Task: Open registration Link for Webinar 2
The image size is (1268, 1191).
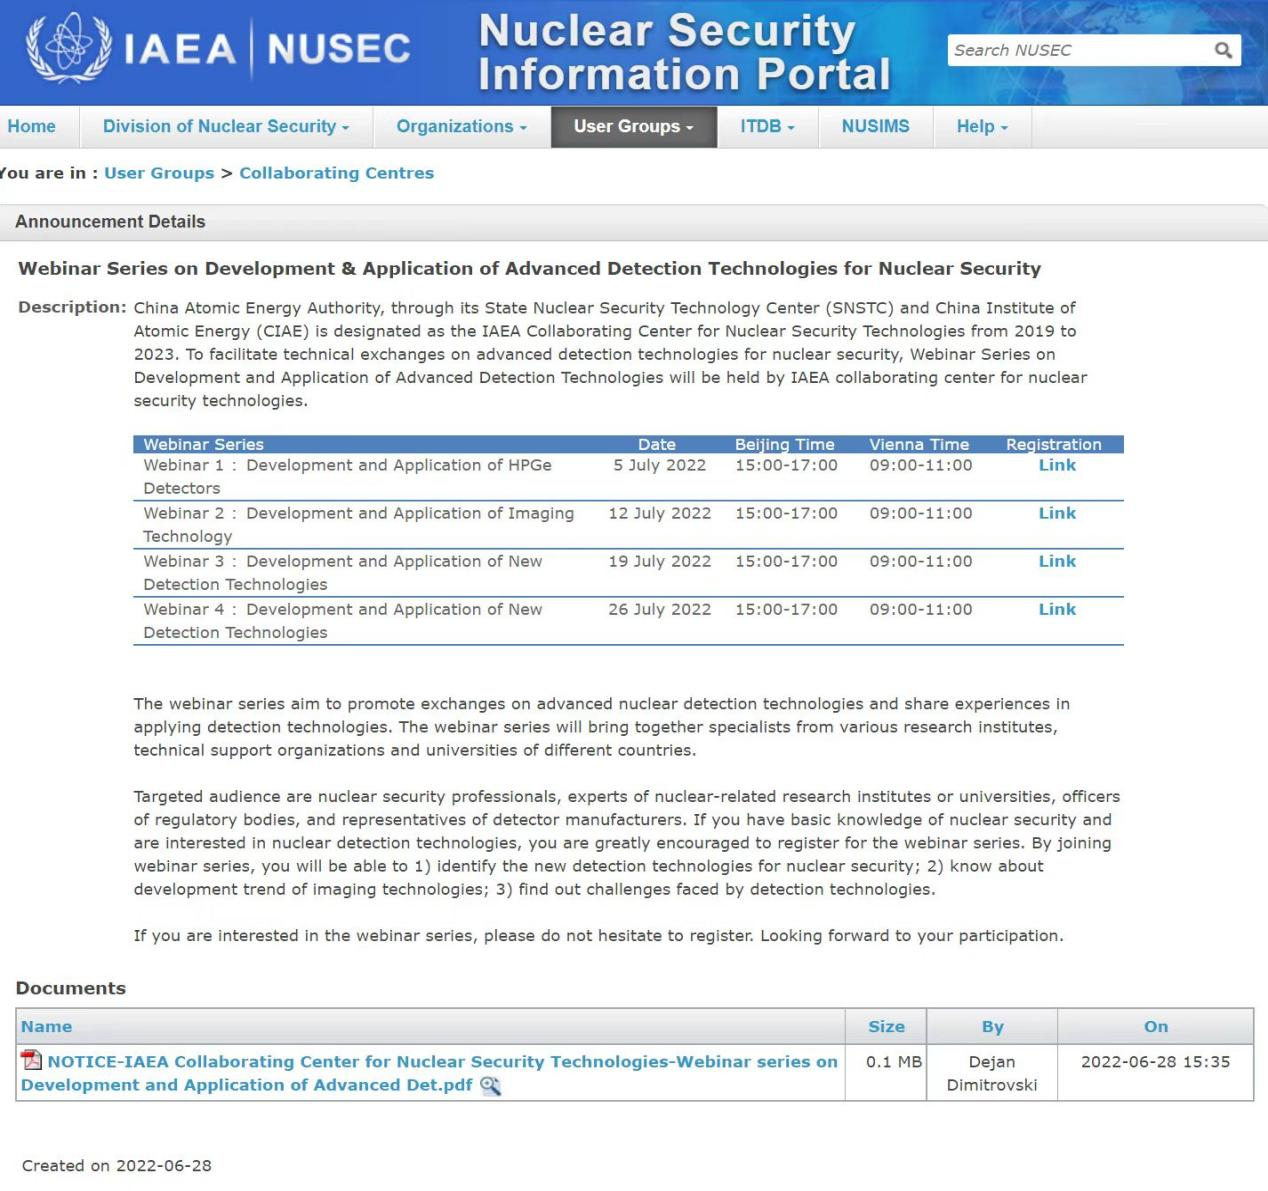Action: click(1057, 513)
